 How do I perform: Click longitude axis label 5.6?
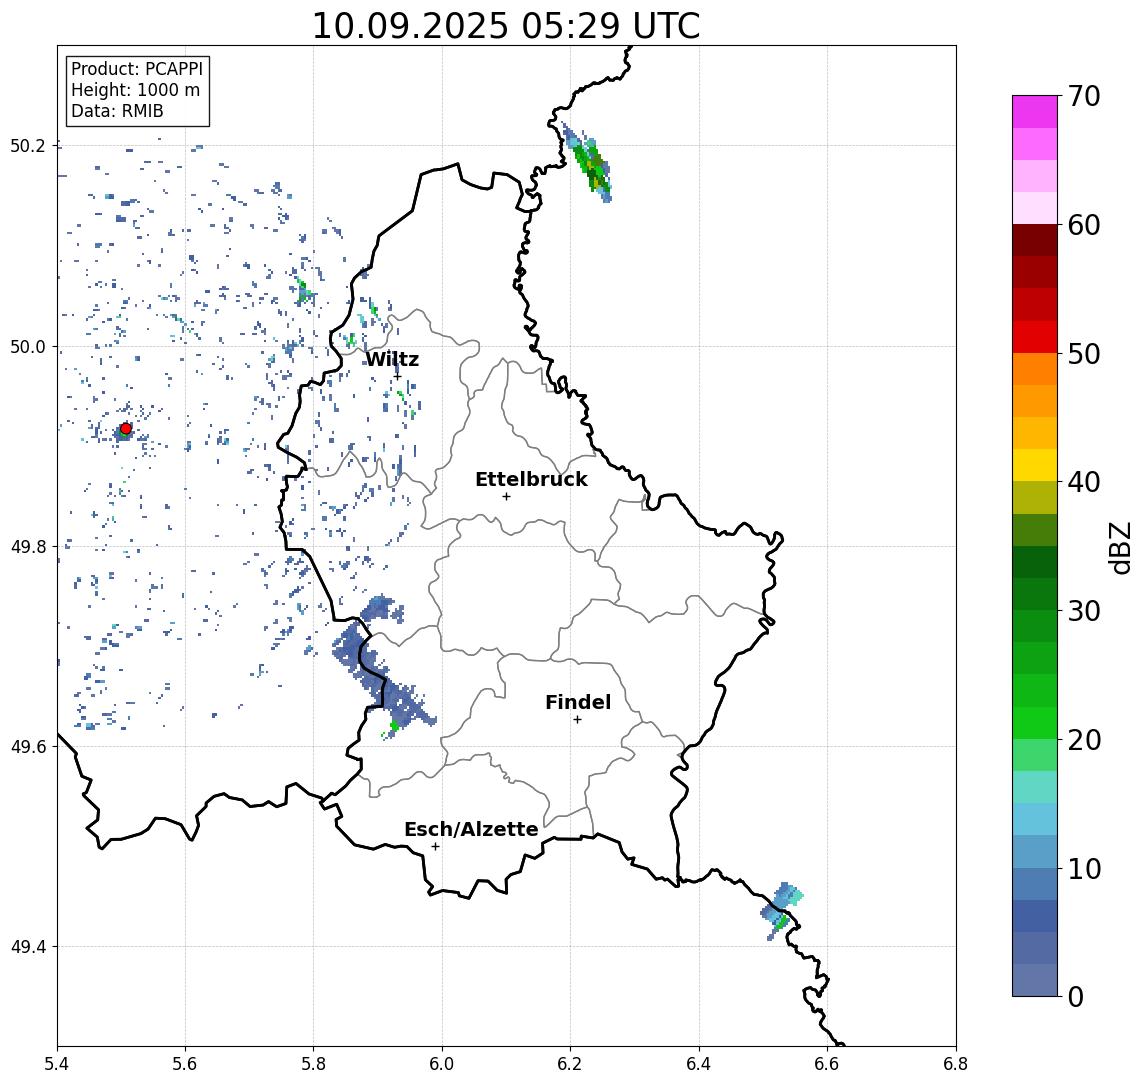pyautogui.click(x=185, y=1064)
